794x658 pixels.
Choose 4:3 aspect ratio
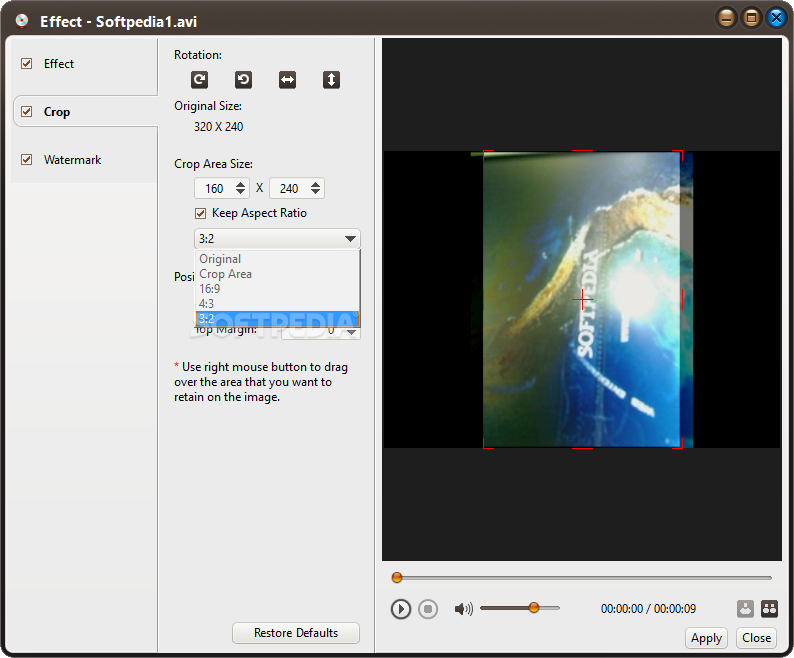click(277, 304)
